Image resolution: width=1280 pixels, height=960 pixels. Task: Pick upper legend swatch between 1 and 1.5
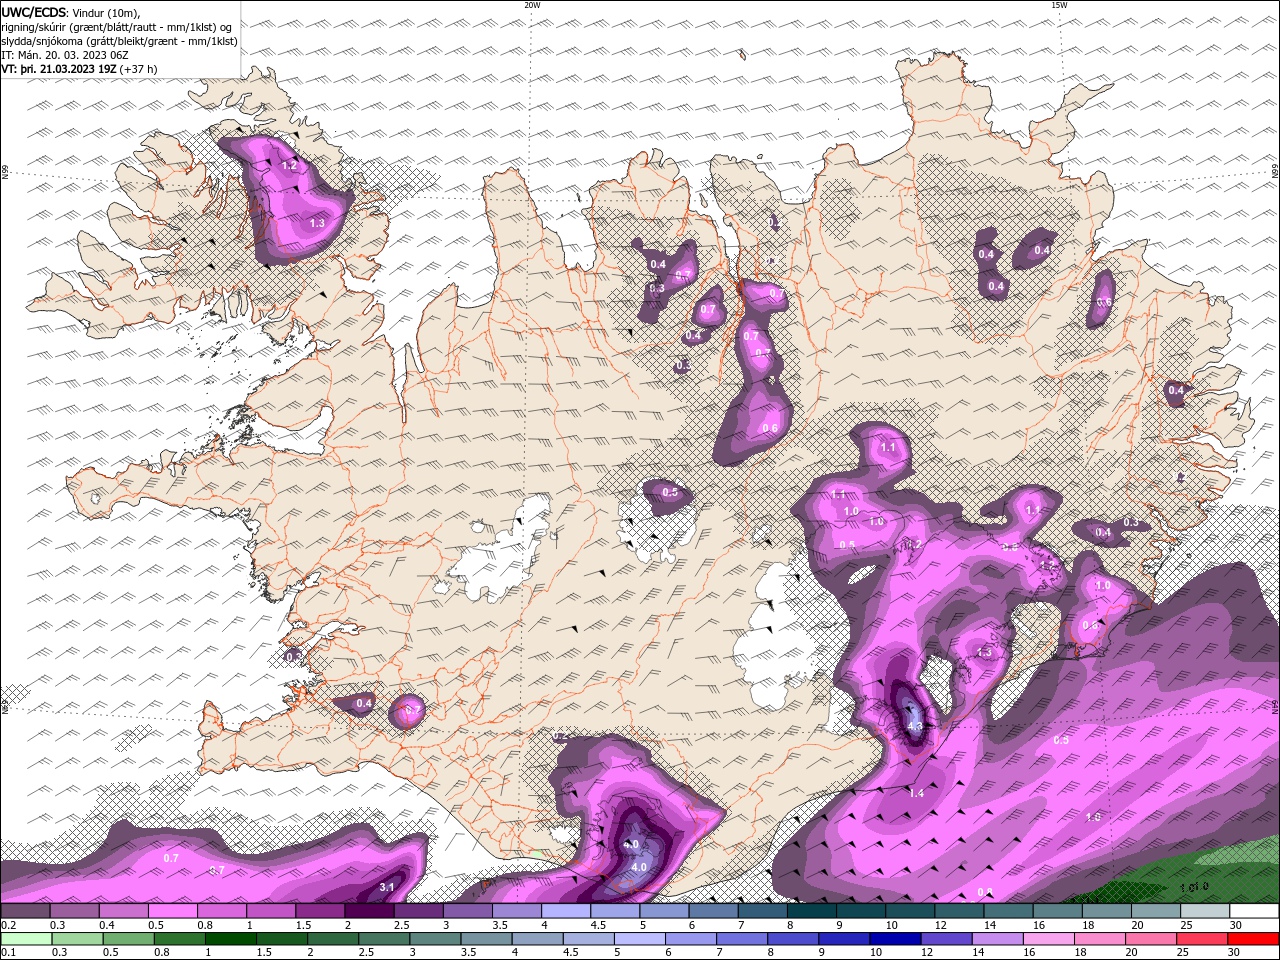point(271,911)
